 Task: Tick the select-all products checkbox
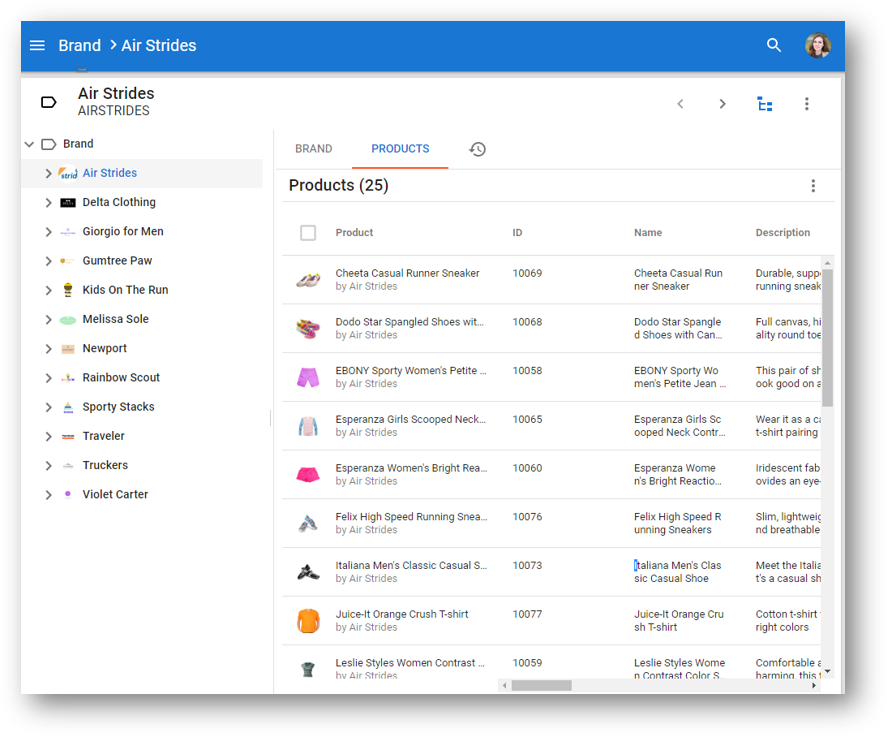click(308, 233)
